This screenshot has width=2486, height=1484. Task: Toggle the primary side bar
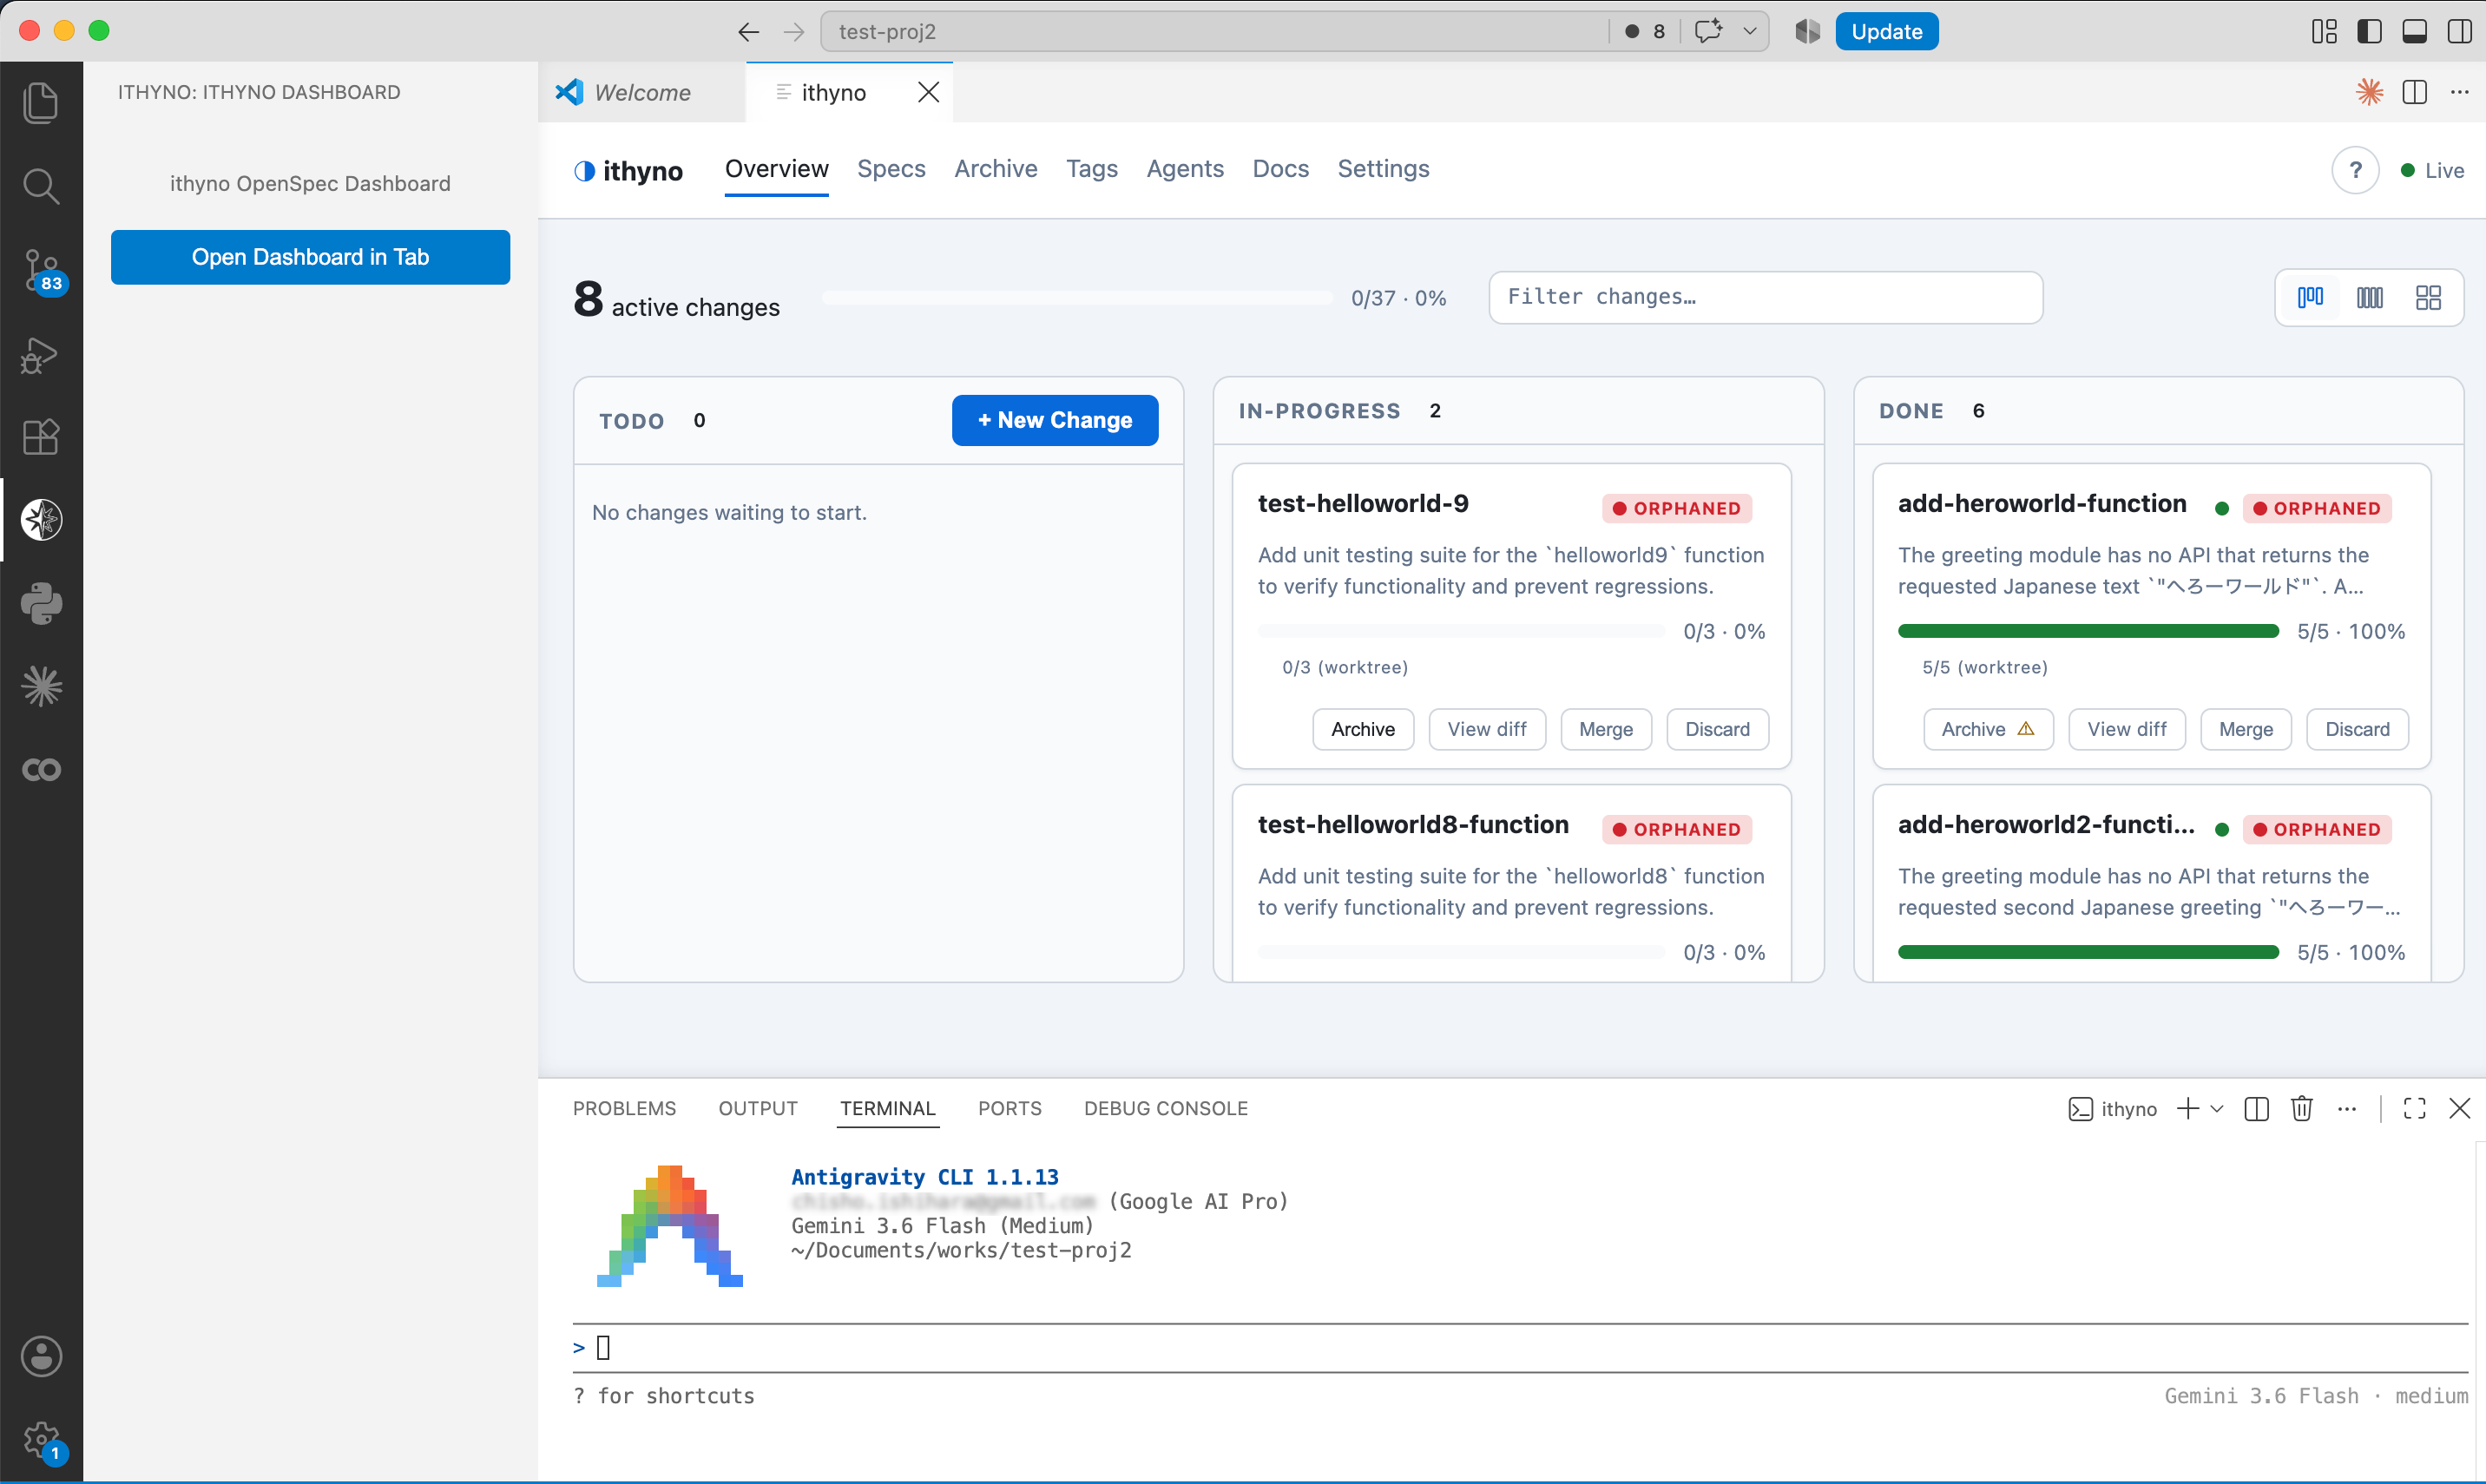click(2369, 31)
